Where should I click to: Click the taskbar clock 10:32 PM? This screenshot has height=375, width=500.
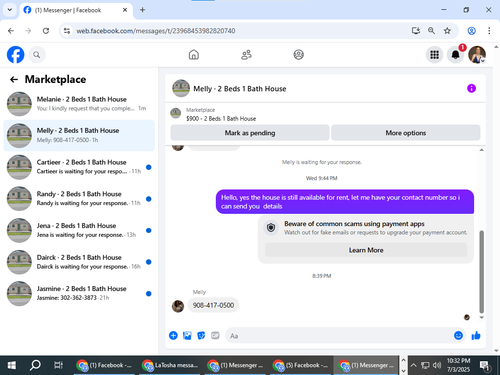click(x=458, y=361)
